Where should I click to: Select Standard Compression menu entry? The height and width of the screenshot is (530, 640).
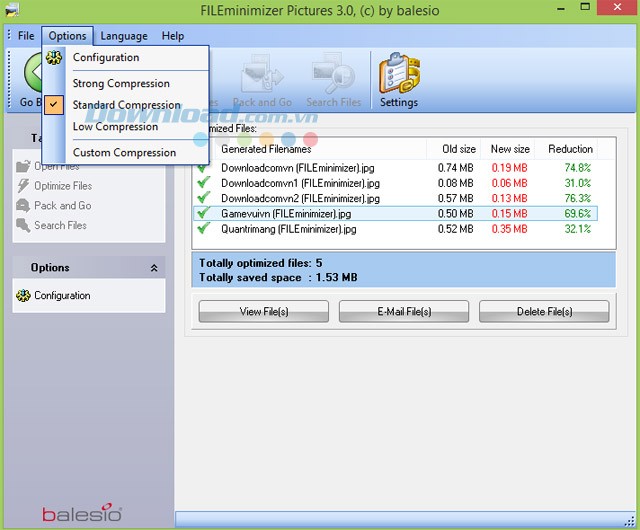pyautogui.click(x=125, y=105)
